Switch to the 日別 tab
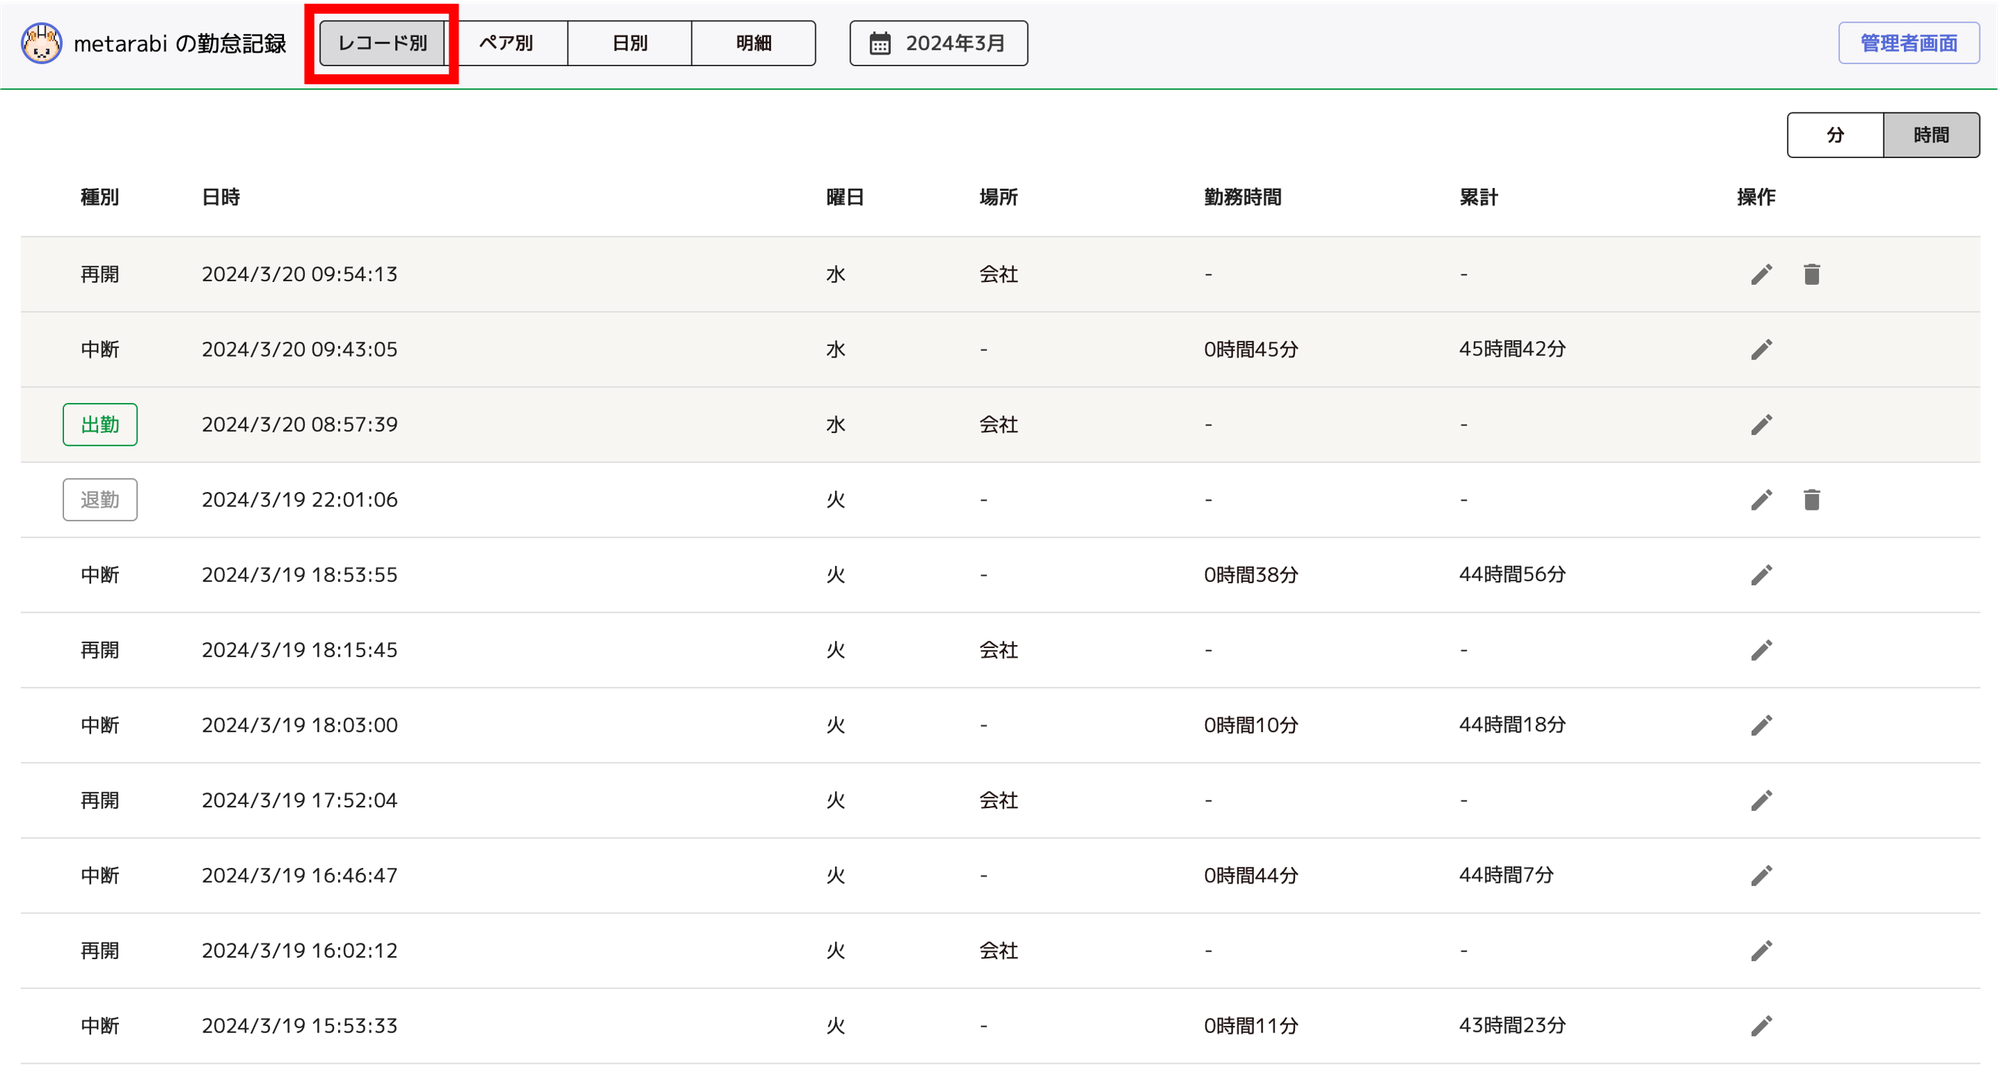The width and height of the screenshot is (2000, 1083). [x=630, y=43]
